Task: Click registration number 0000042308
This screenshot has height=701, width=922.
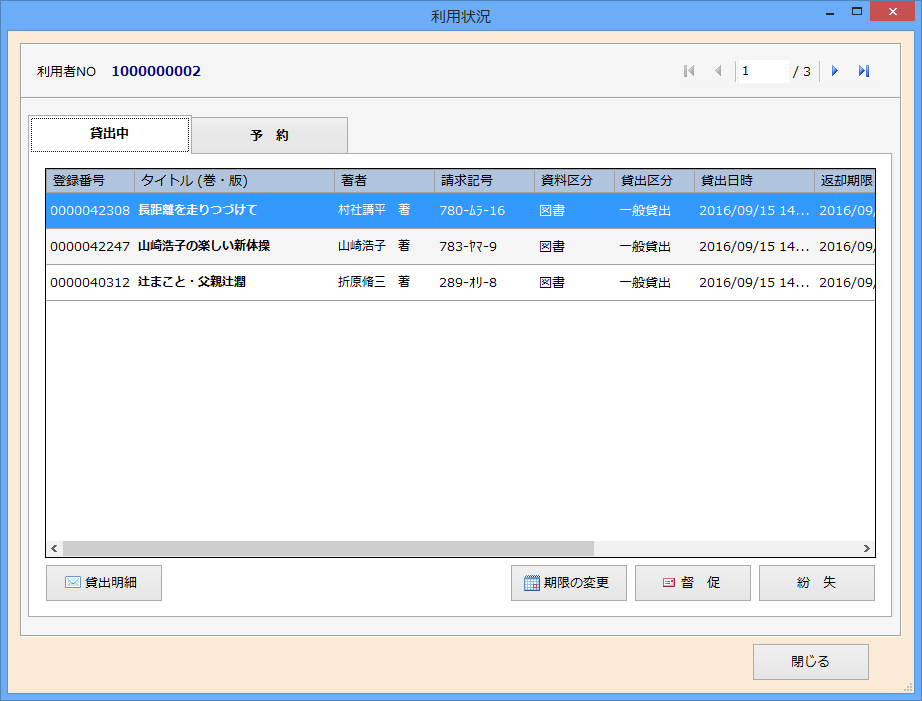Action: click(x=90, y=211)
